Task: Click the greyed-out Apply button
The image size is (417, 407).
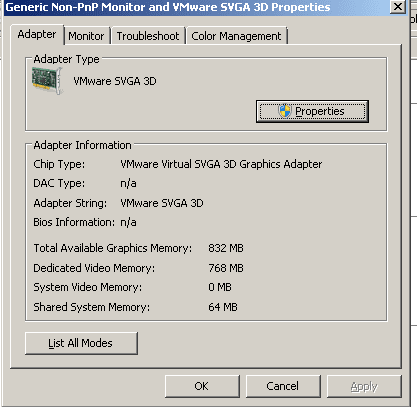Action: point(364,386)
